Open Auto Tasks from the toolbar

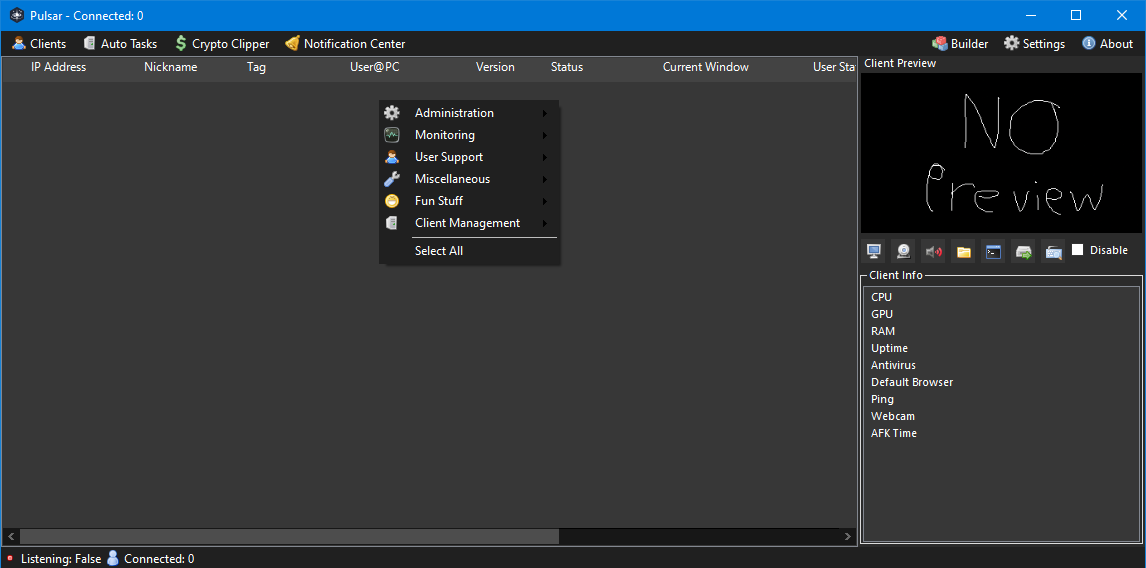[x=121, y=44]
